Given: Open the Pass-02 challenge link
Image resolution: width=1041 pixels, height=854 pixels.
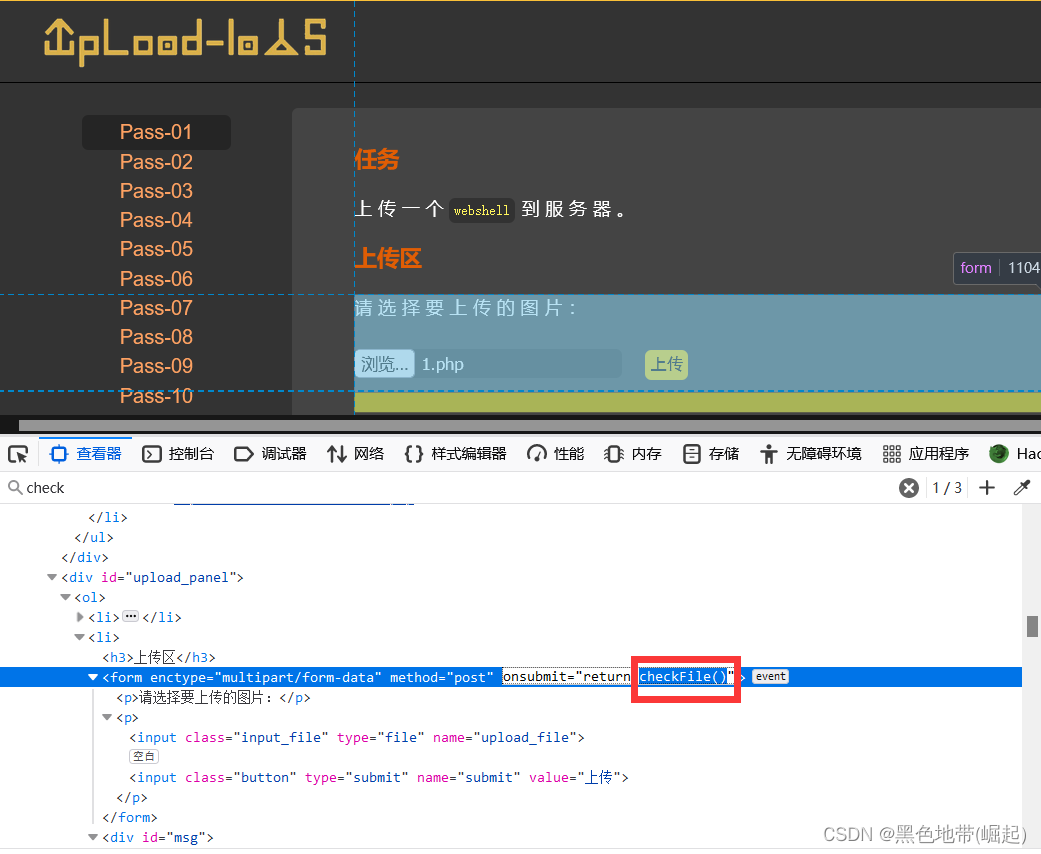Looking at the screenshot, I should pos(156,162).
